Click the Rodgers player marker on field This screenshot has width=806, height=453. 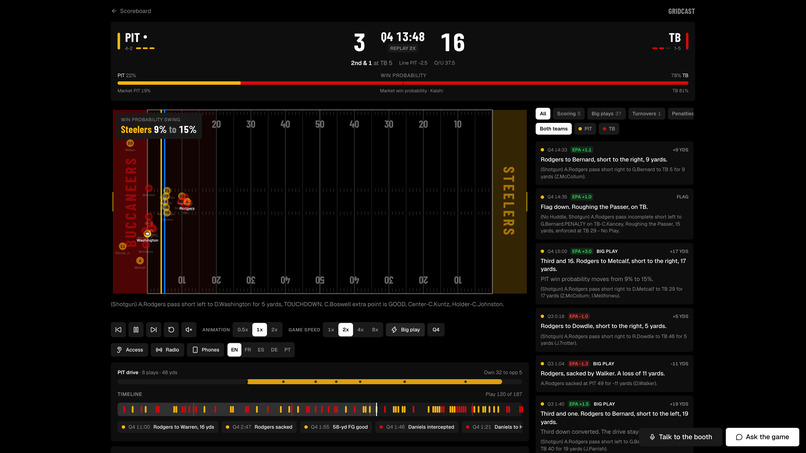[187, 202]
